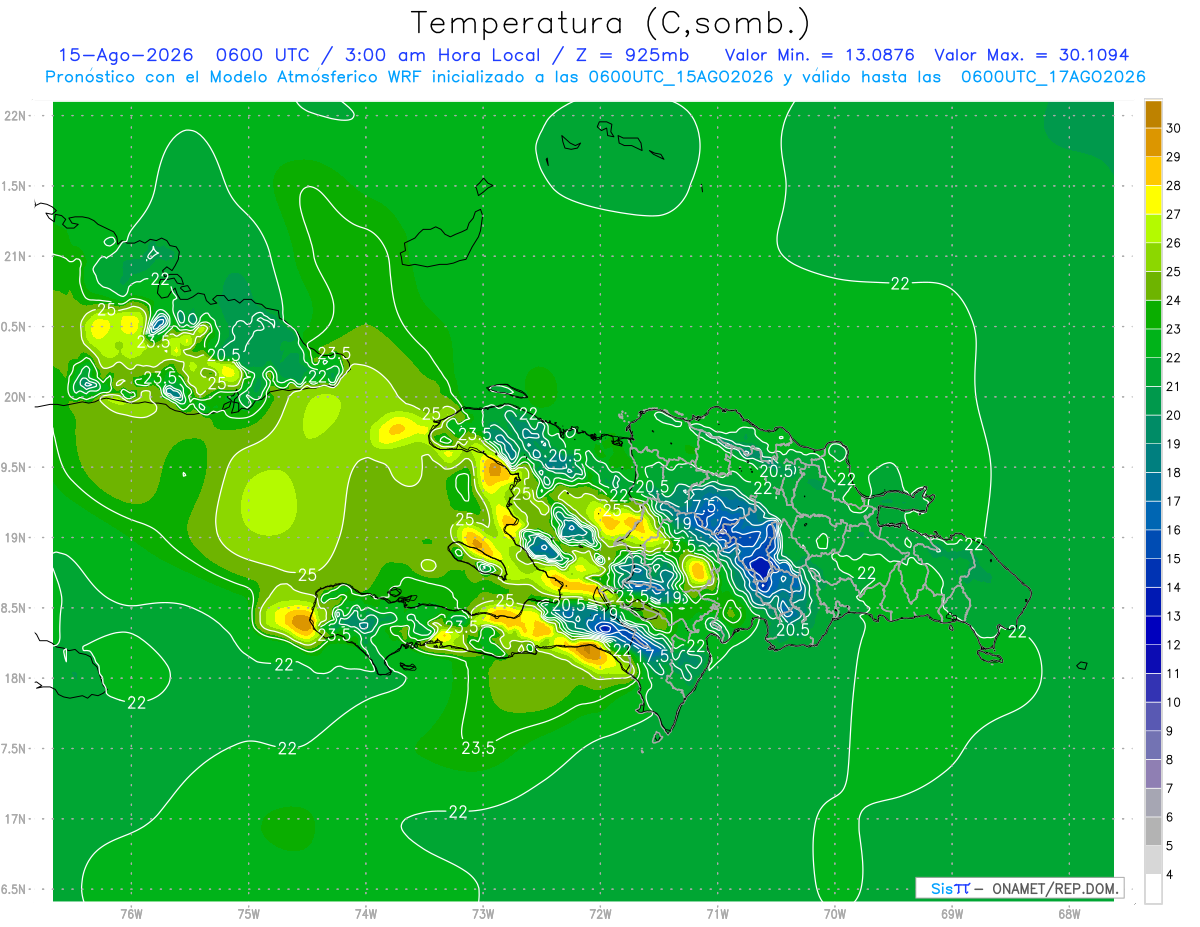The image size is (1200, 927).
Task: Select the legend color between 29 and 30
Action: coord(1153,142)
